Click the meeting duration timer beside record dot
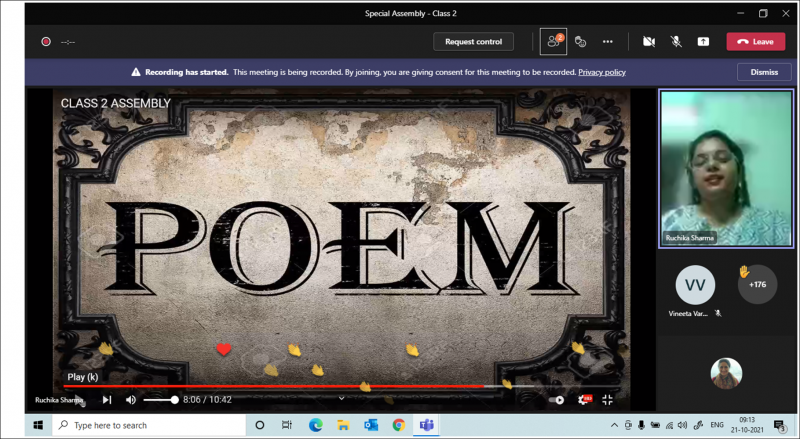 [x=68, y=42]
